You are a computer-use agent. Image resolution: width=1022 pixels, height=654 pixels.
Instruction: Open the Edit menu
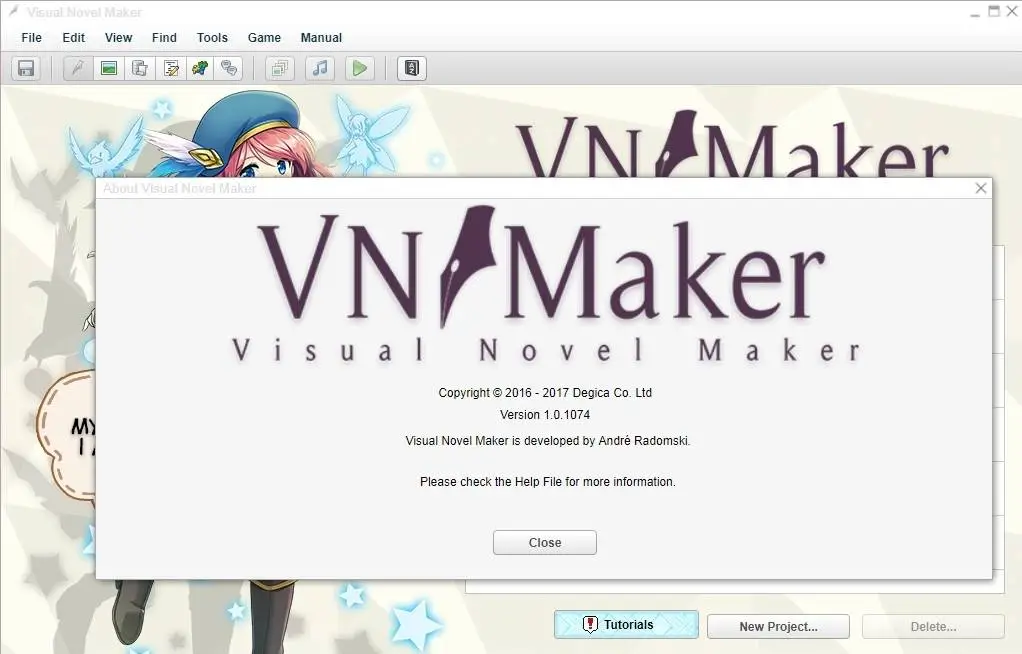(74, 38)
